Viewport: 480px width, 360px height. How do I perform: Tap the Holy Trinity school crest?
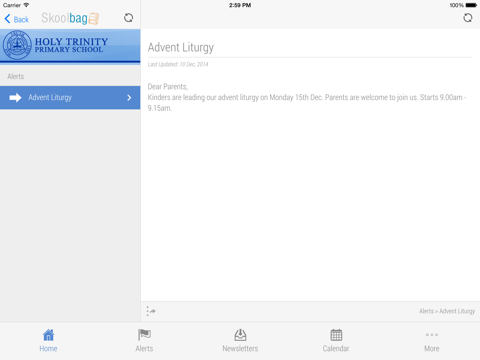tap(17, 45)
